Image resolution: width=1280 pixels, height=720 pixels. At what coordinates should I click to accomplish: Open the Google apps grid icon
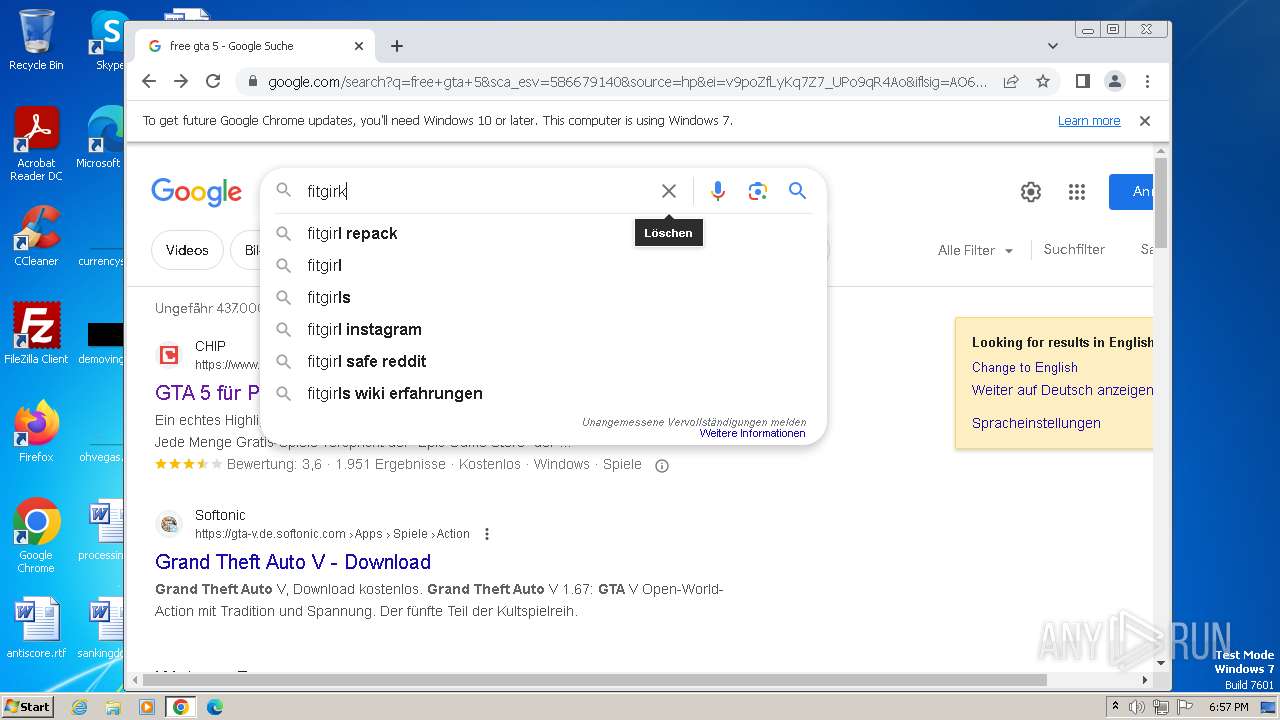pos(1077,192)
